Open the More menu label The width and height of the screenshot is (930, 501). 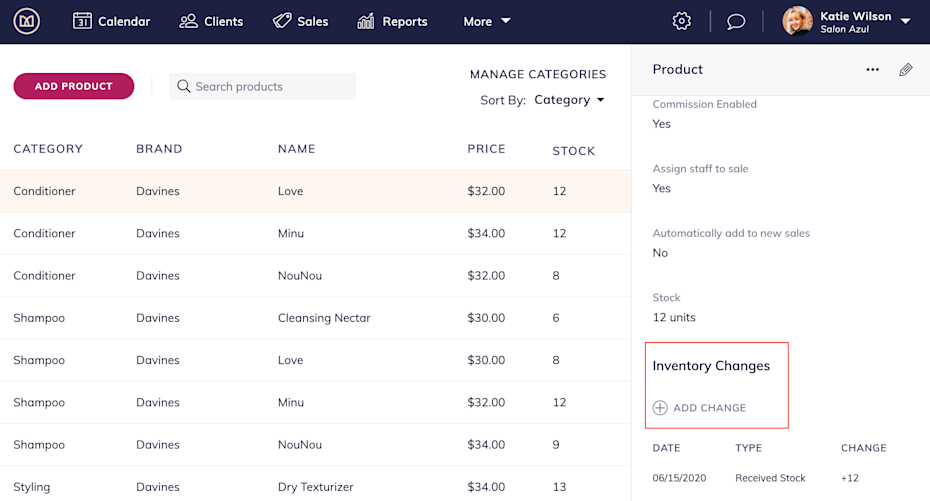pyautogui.click(x=477, y=21)
